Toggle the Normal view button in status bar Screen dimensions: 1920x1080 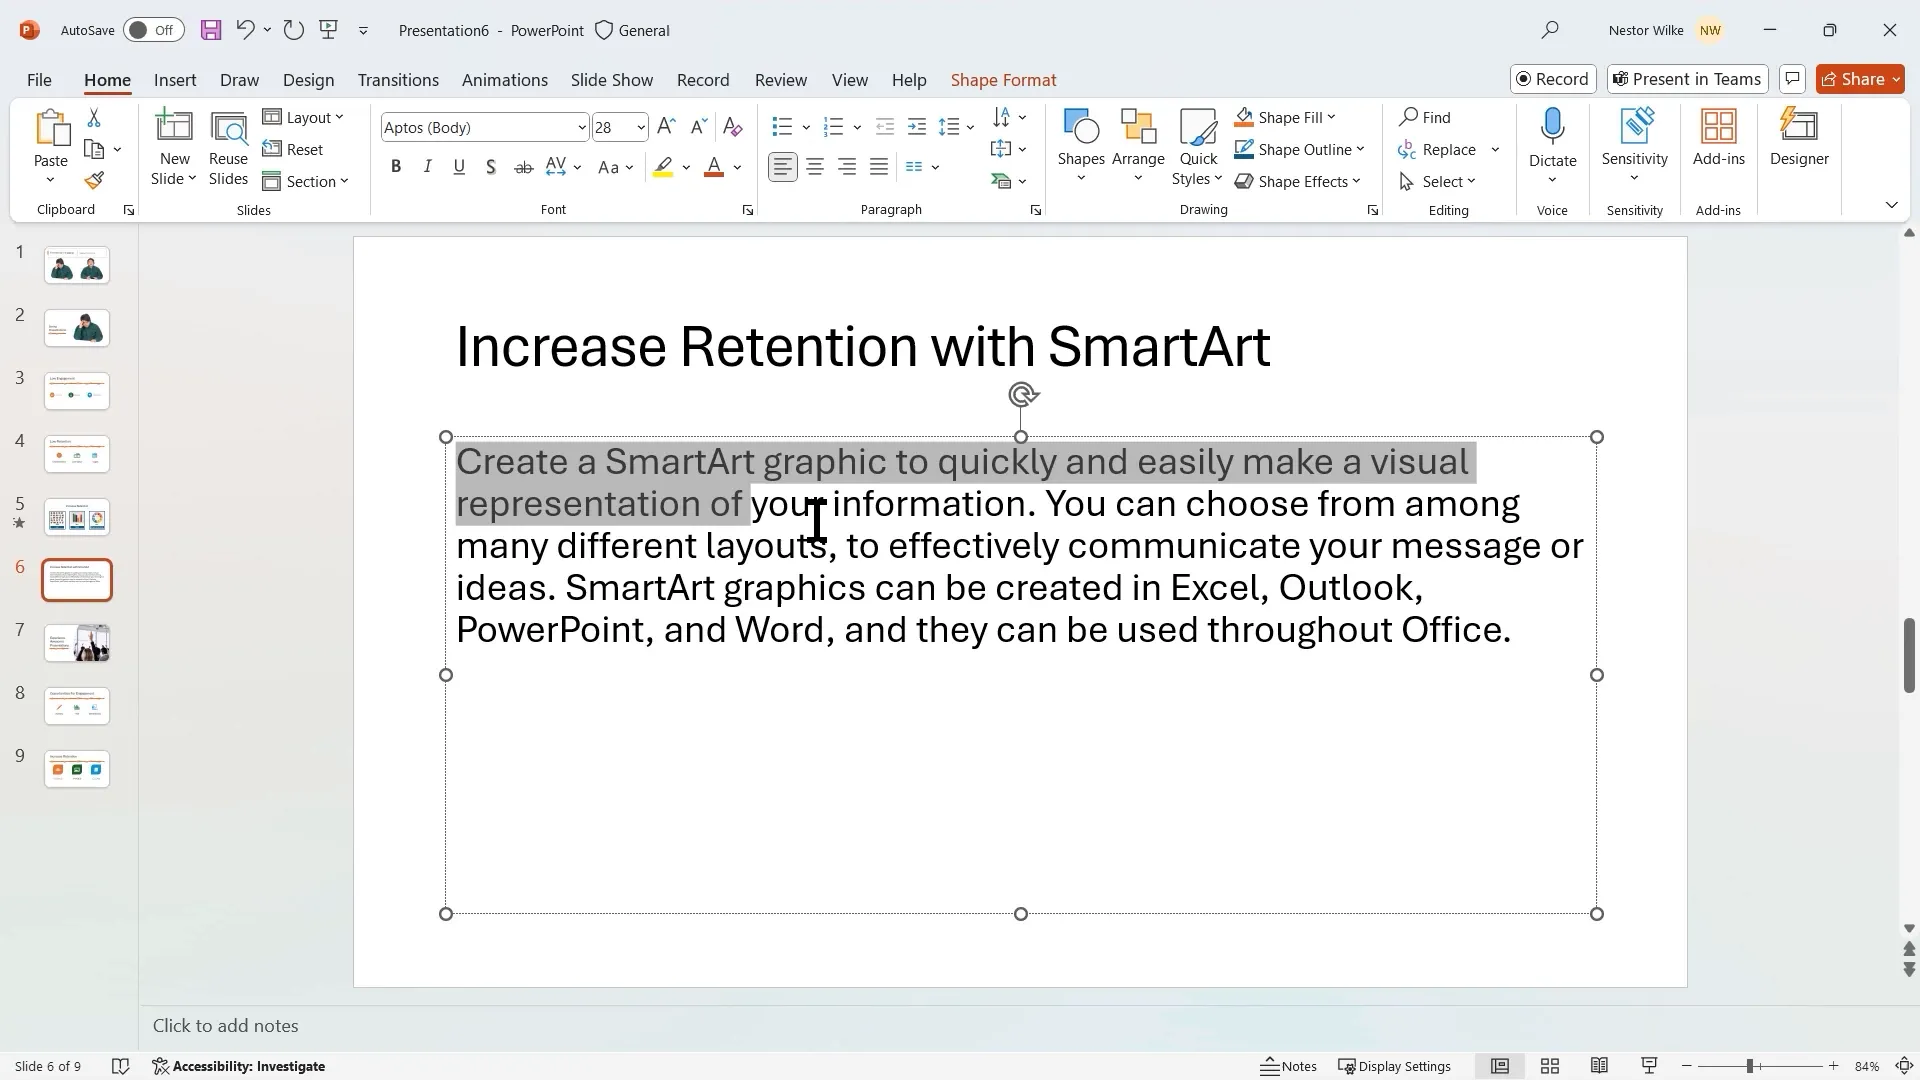[x=1500, y=1066]
